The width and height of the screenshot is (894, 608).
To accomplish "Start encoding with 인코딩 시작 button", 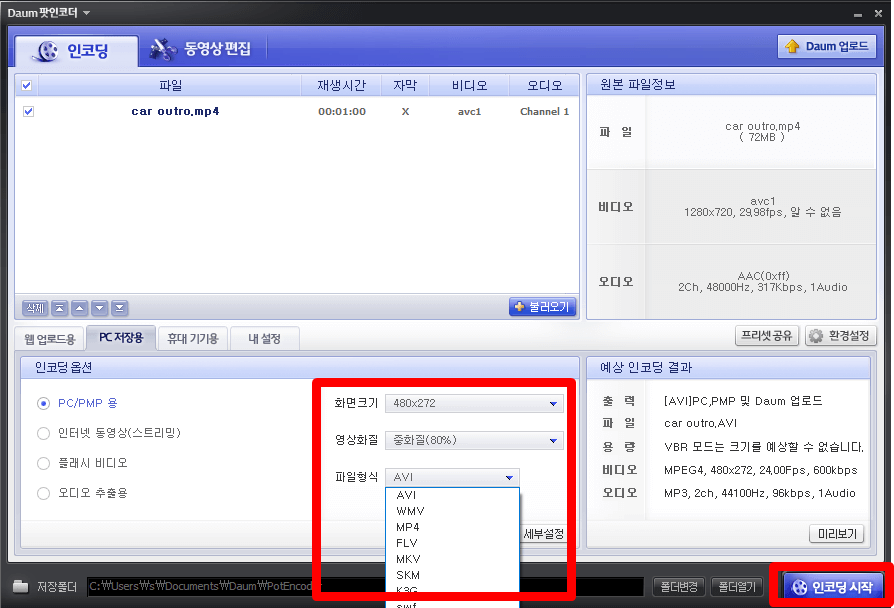I will coord(834,586).
